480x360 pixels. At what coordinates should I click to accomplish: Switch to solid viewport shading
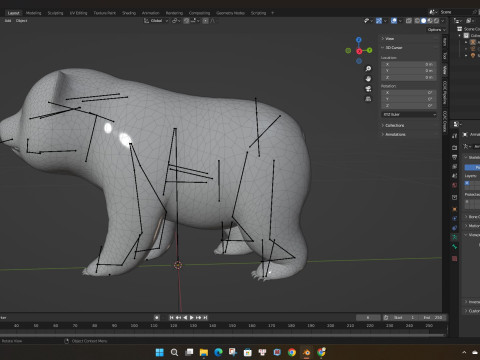pos(424,21)
